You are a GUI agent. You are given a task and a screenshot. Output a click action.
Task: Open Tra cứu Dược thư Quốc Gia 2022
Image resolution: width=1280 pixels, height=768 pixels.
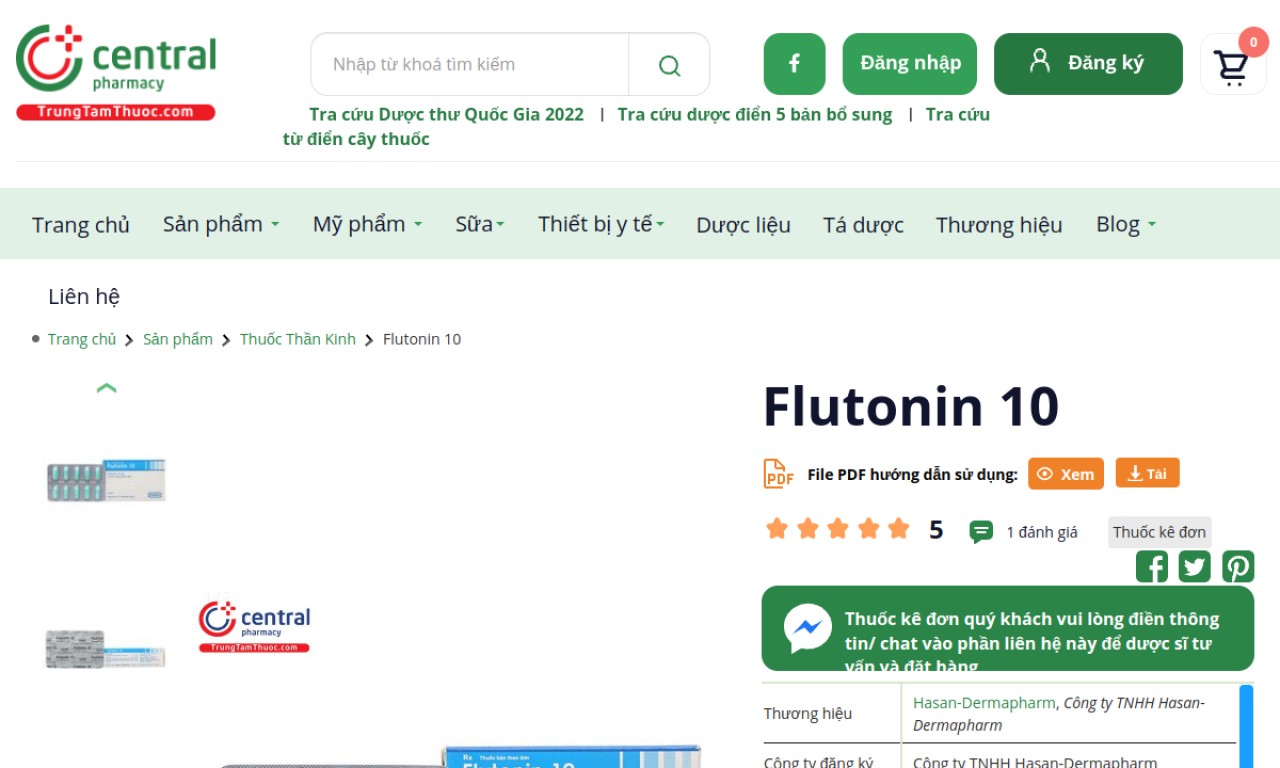click(x=446, y=114)
